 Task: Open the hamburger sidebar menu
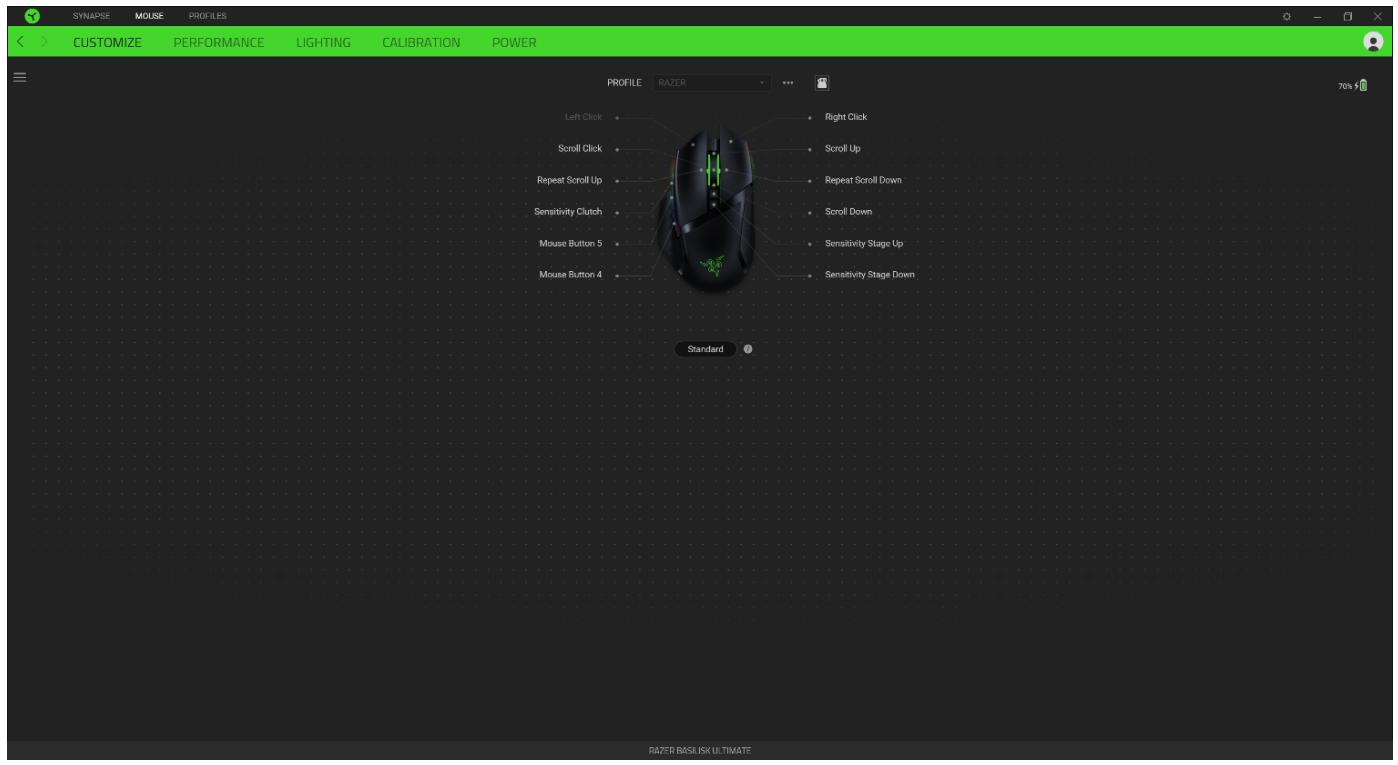tap(19, 76)
